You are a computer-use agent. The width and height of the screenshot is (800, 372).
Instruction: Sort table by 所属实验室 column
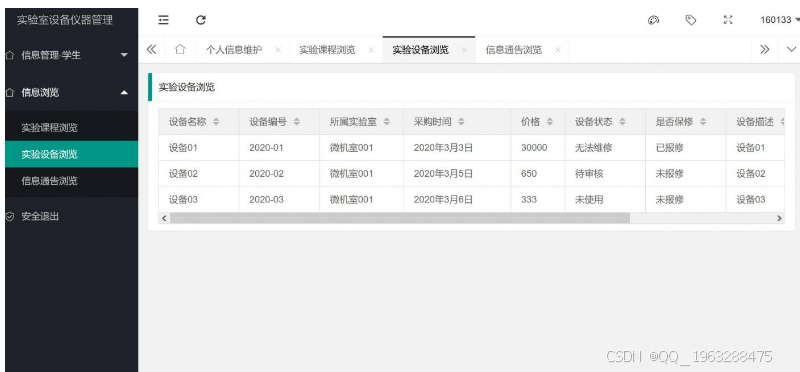387,122
